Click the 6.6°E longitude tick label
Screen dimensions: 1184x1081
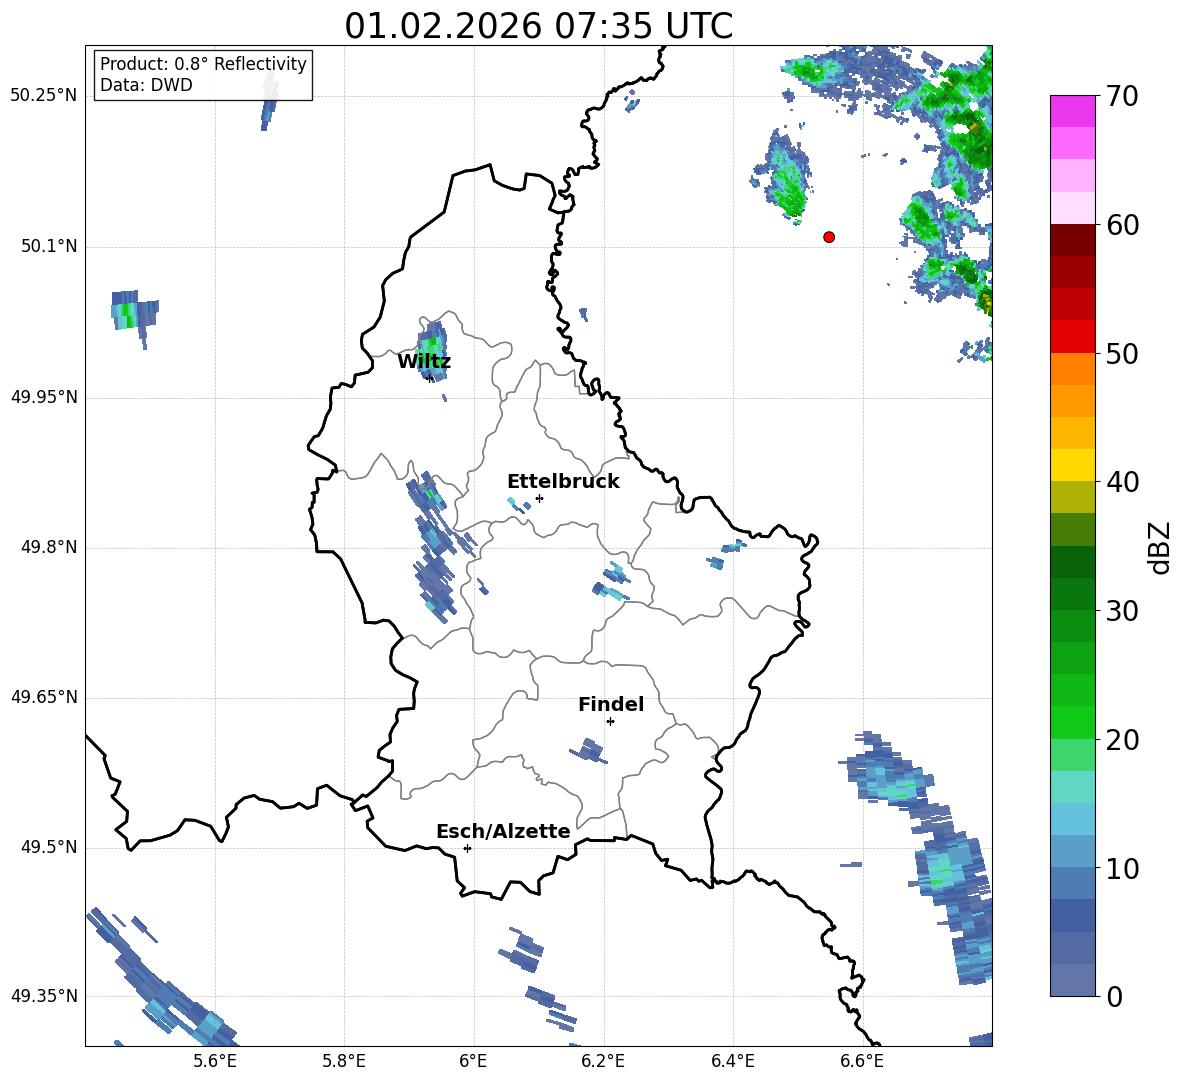[x=862, y=1061]
